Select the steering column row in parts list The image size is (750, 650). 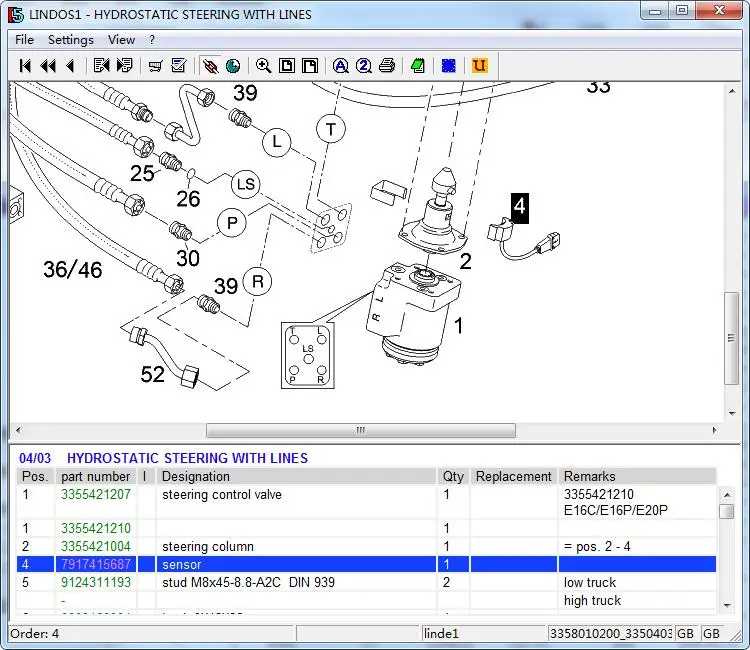[x=207, y=547]
